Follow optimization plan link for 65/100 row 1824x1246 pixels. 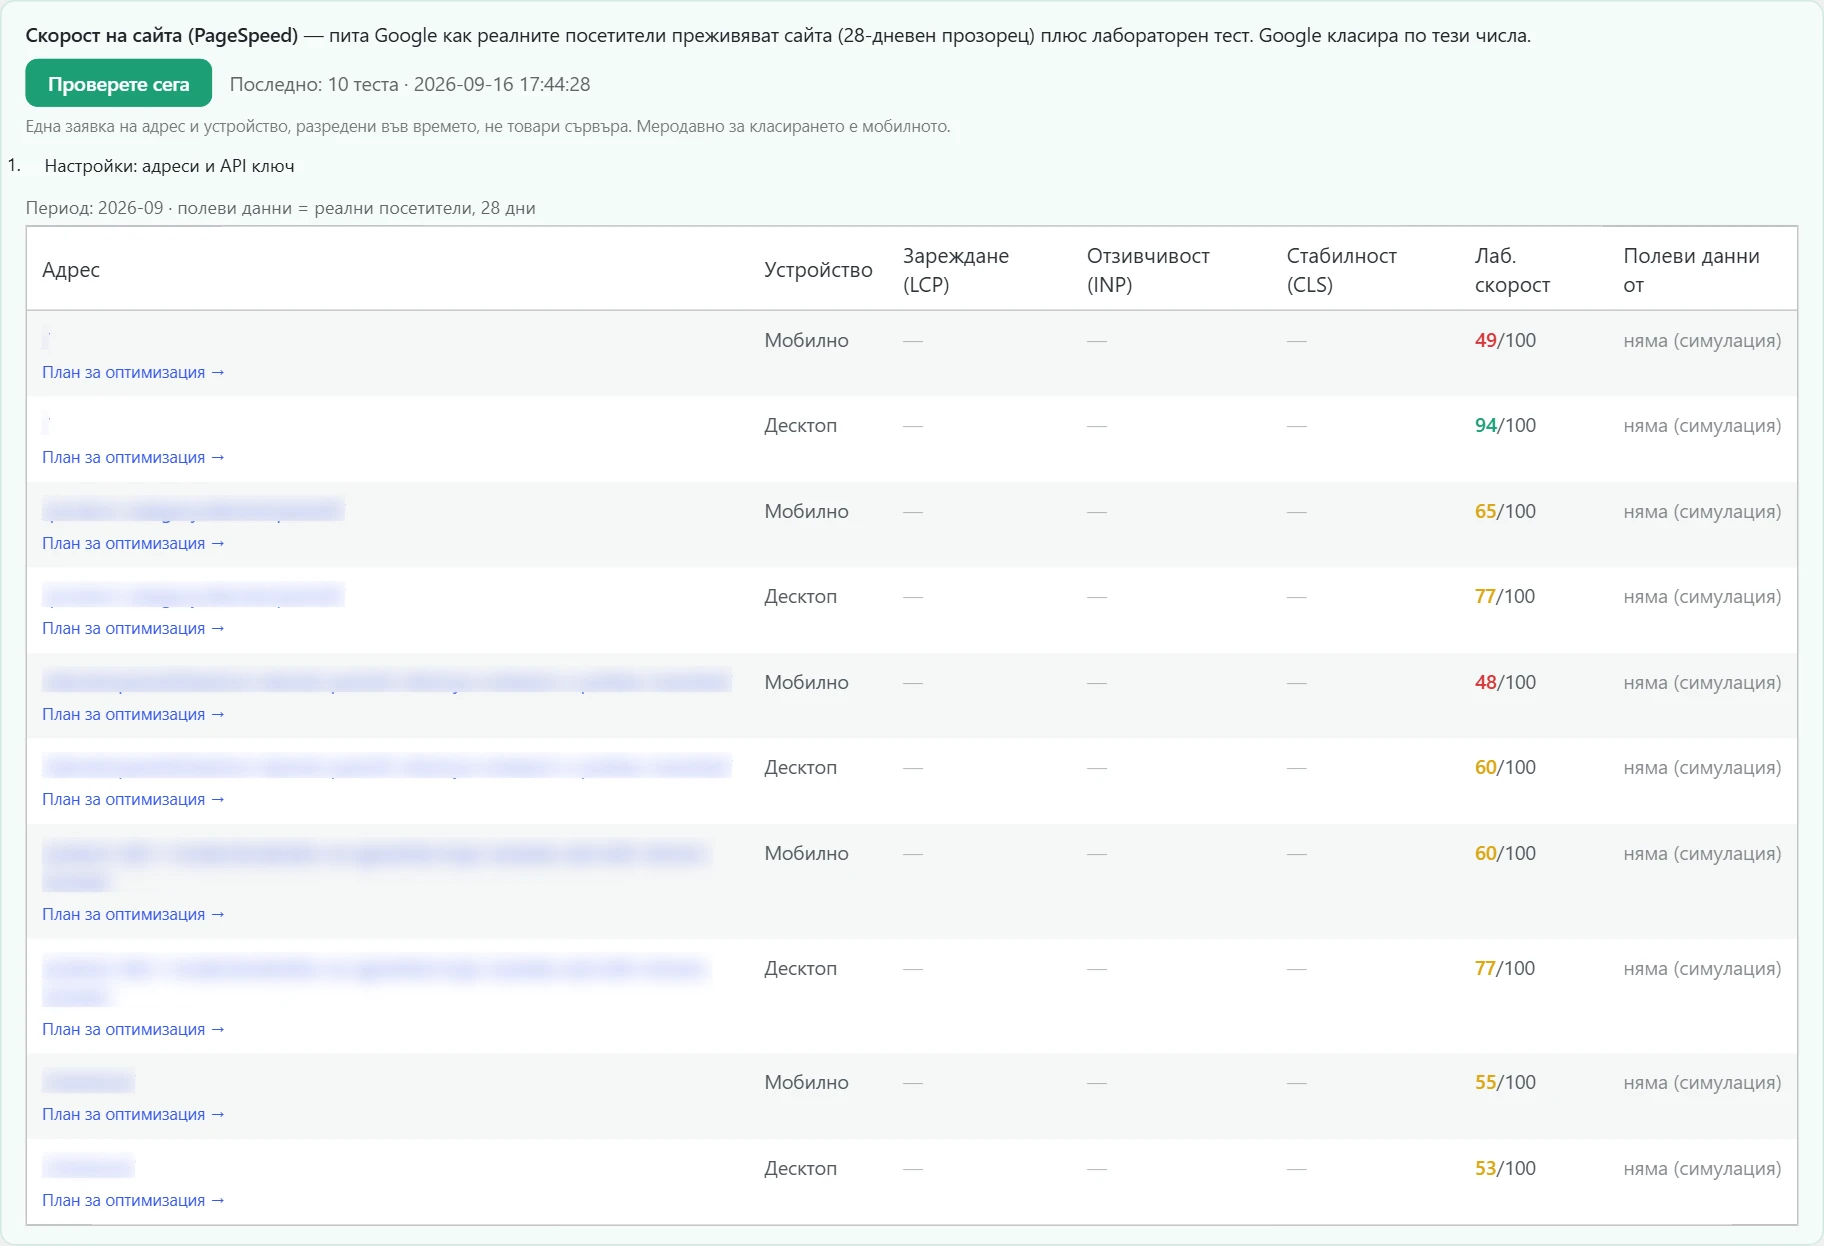(x=133, y=543)
